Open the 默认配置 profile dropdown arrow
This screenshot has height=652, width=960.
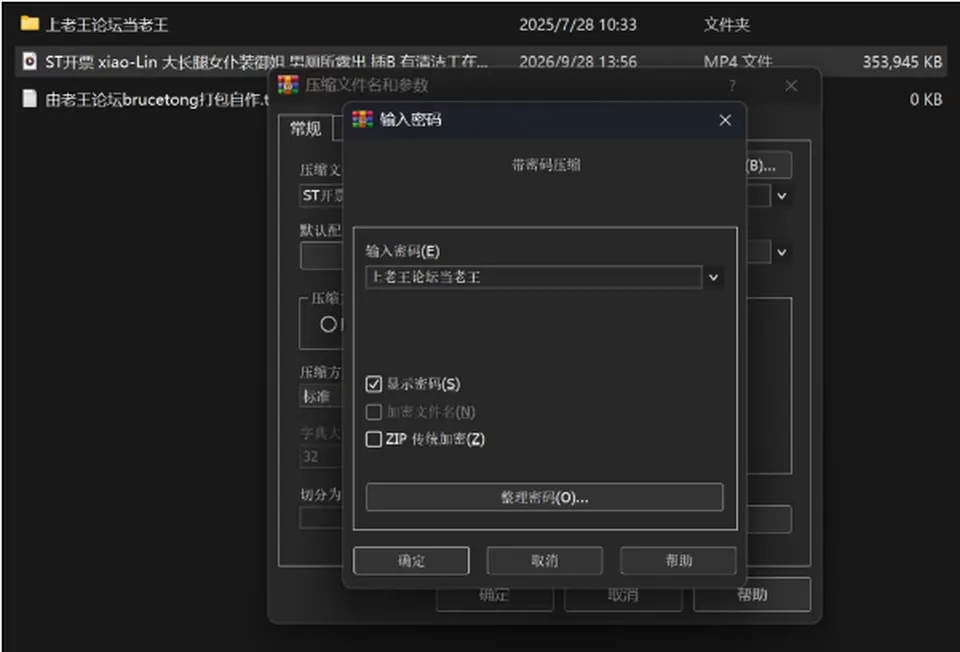[x=782, y=252]
